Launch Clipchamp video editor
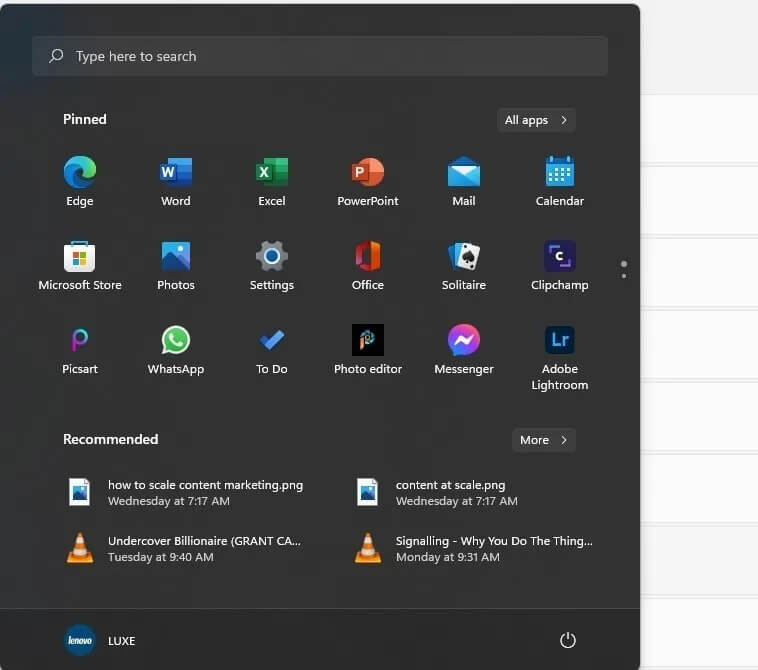The width and height of the screenshot is (758, 670). click(560, 265)
